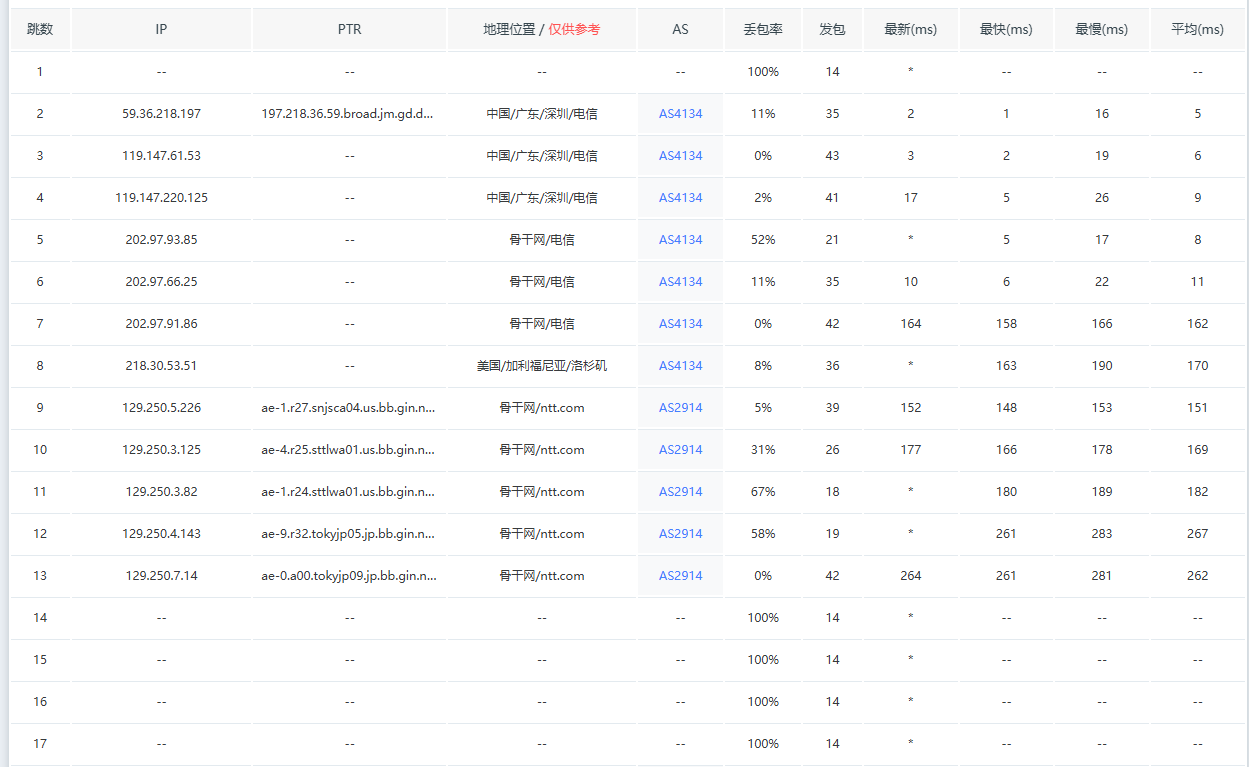The image size is (1249, 767).
Task: Click average value 267 in hop 12
Action: pyautogui.click(x=1197, y=534)
